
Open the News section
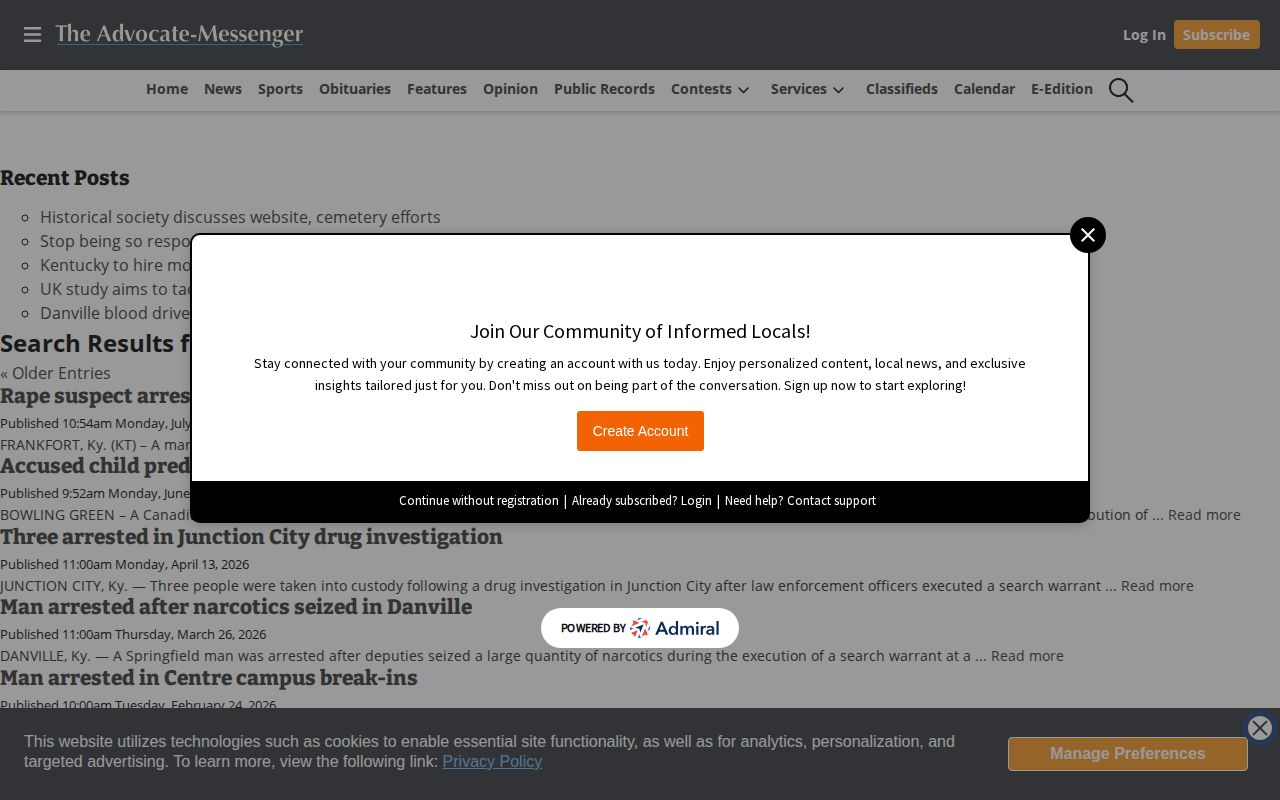pos(223,89)
